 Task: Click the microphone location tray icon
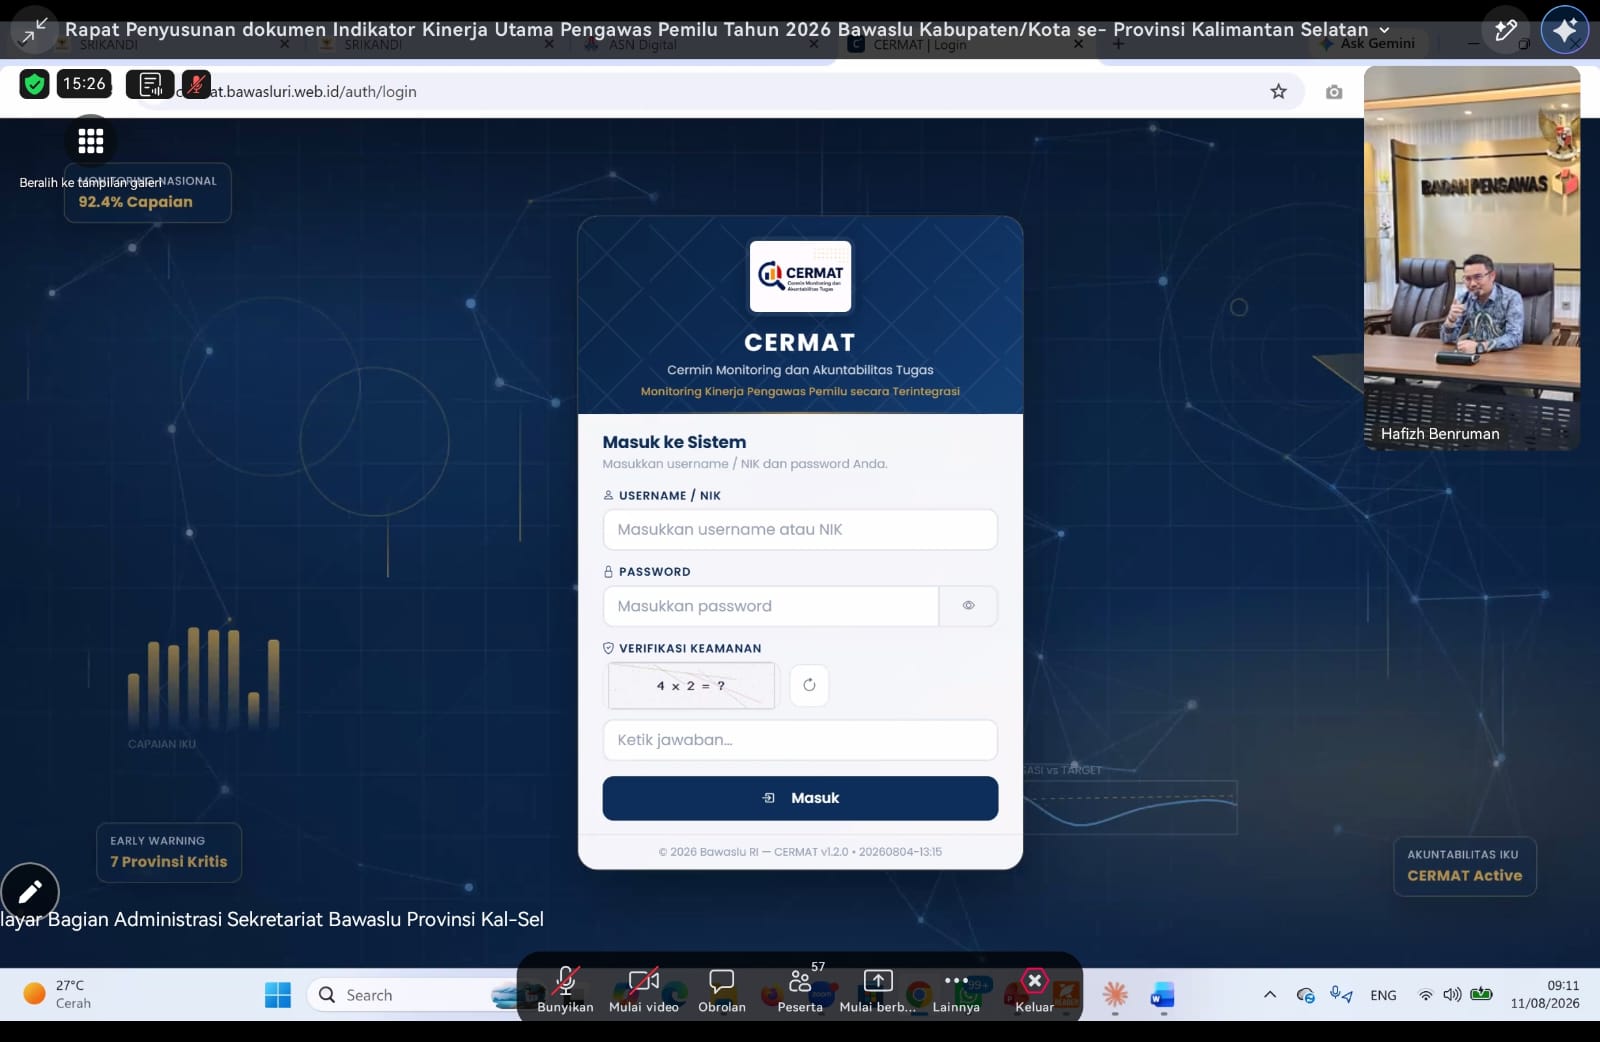click(1341, 995)
